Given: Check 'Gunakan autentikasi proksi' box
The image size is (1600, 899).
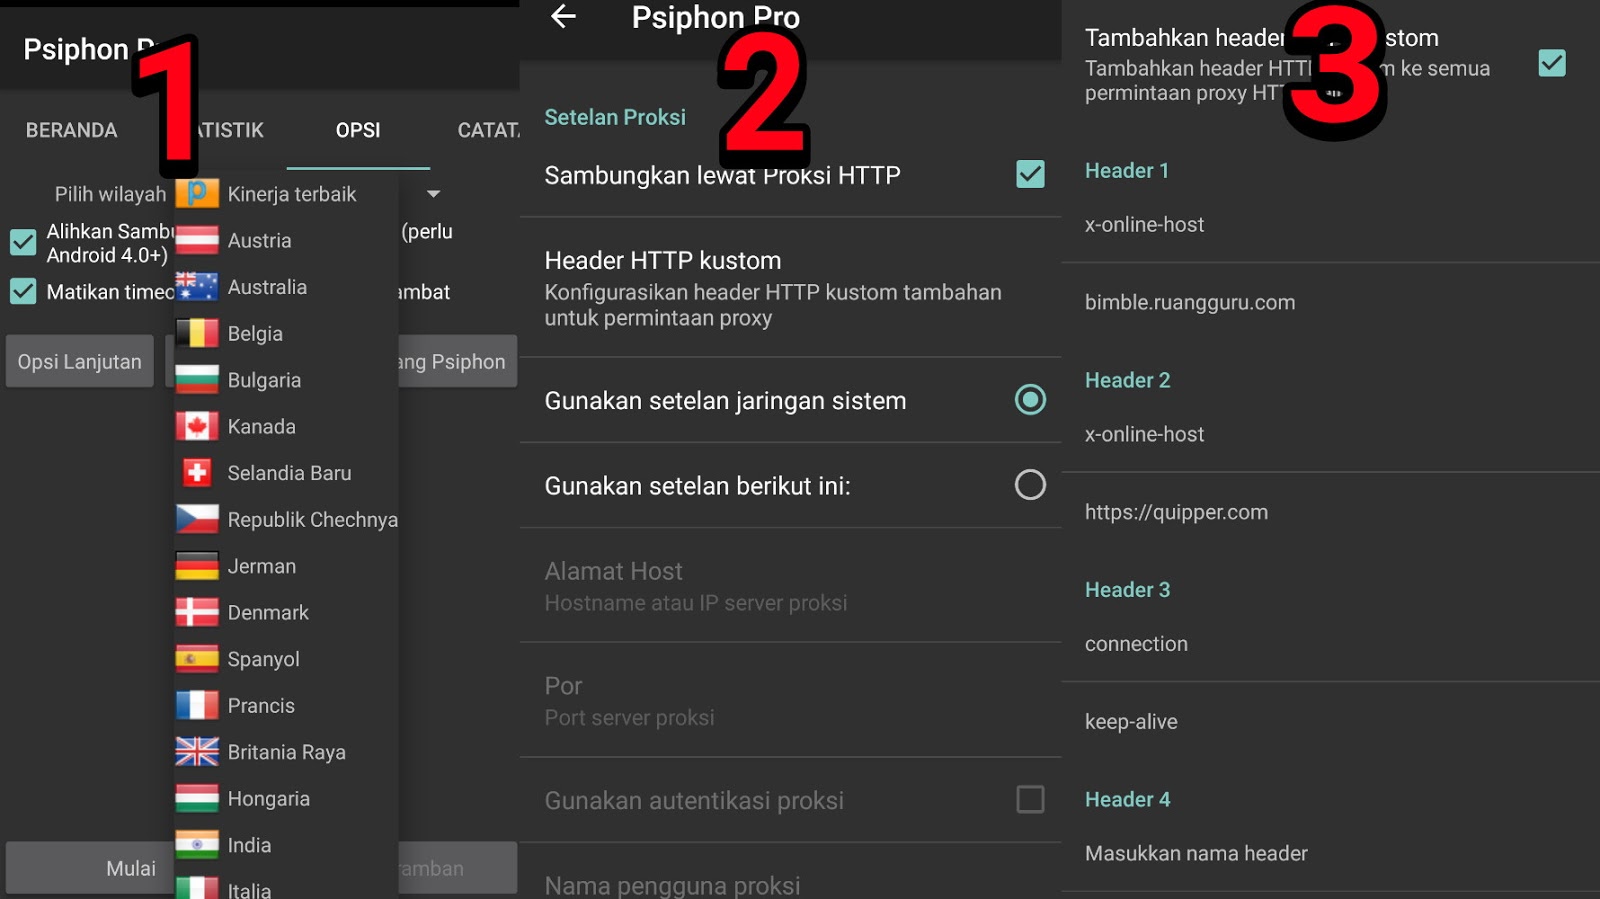Looking at the screenshot, I should pyautogui.click(x=1030, y=799).
